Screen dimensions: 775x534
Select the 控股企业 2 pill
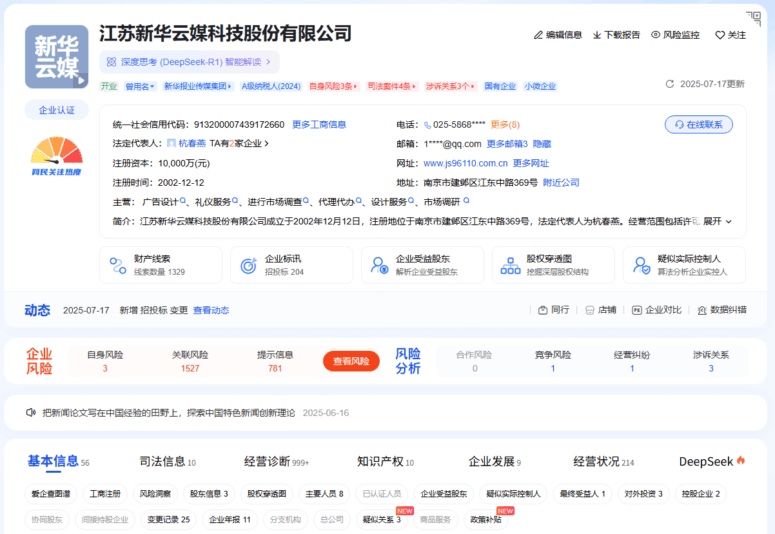701,493
